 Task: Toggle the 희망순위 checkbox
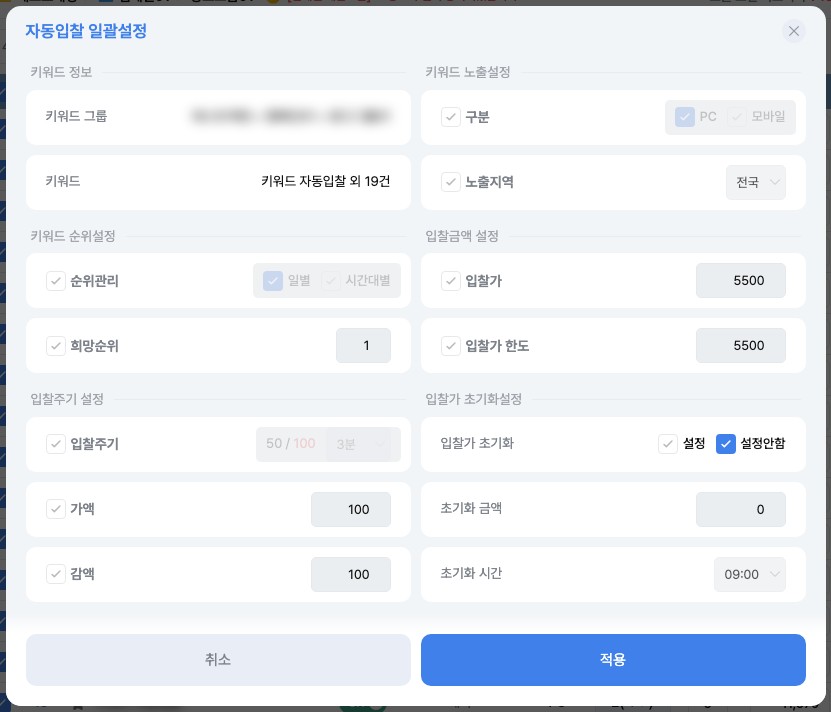point(56,346)
